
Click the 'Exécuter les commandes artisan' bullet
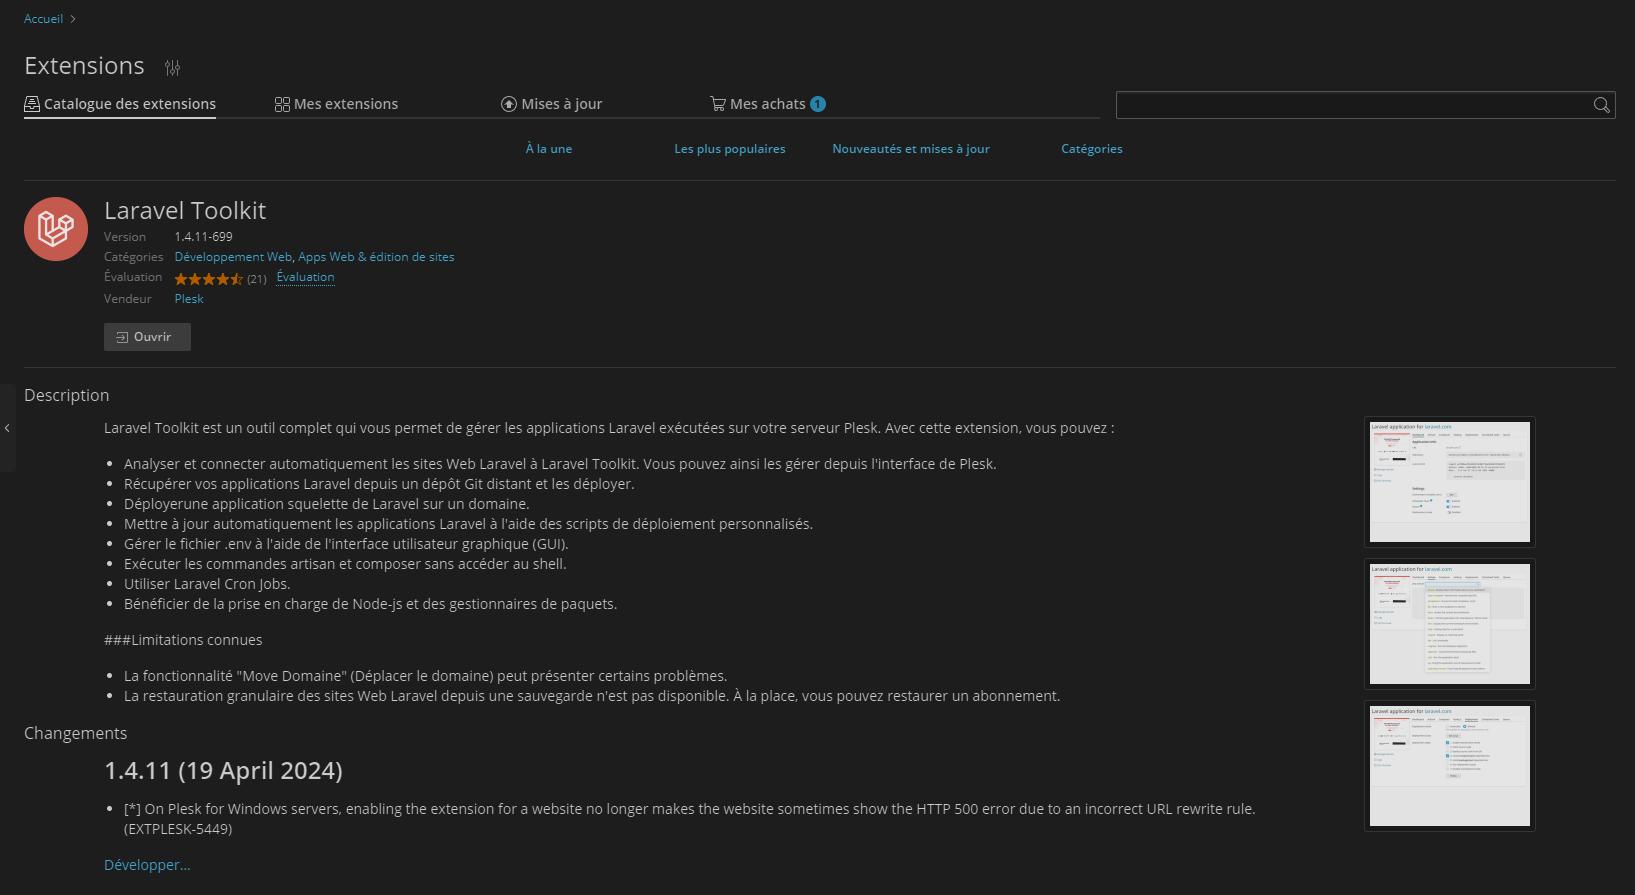pyautogui.click(x=345, y=564)
